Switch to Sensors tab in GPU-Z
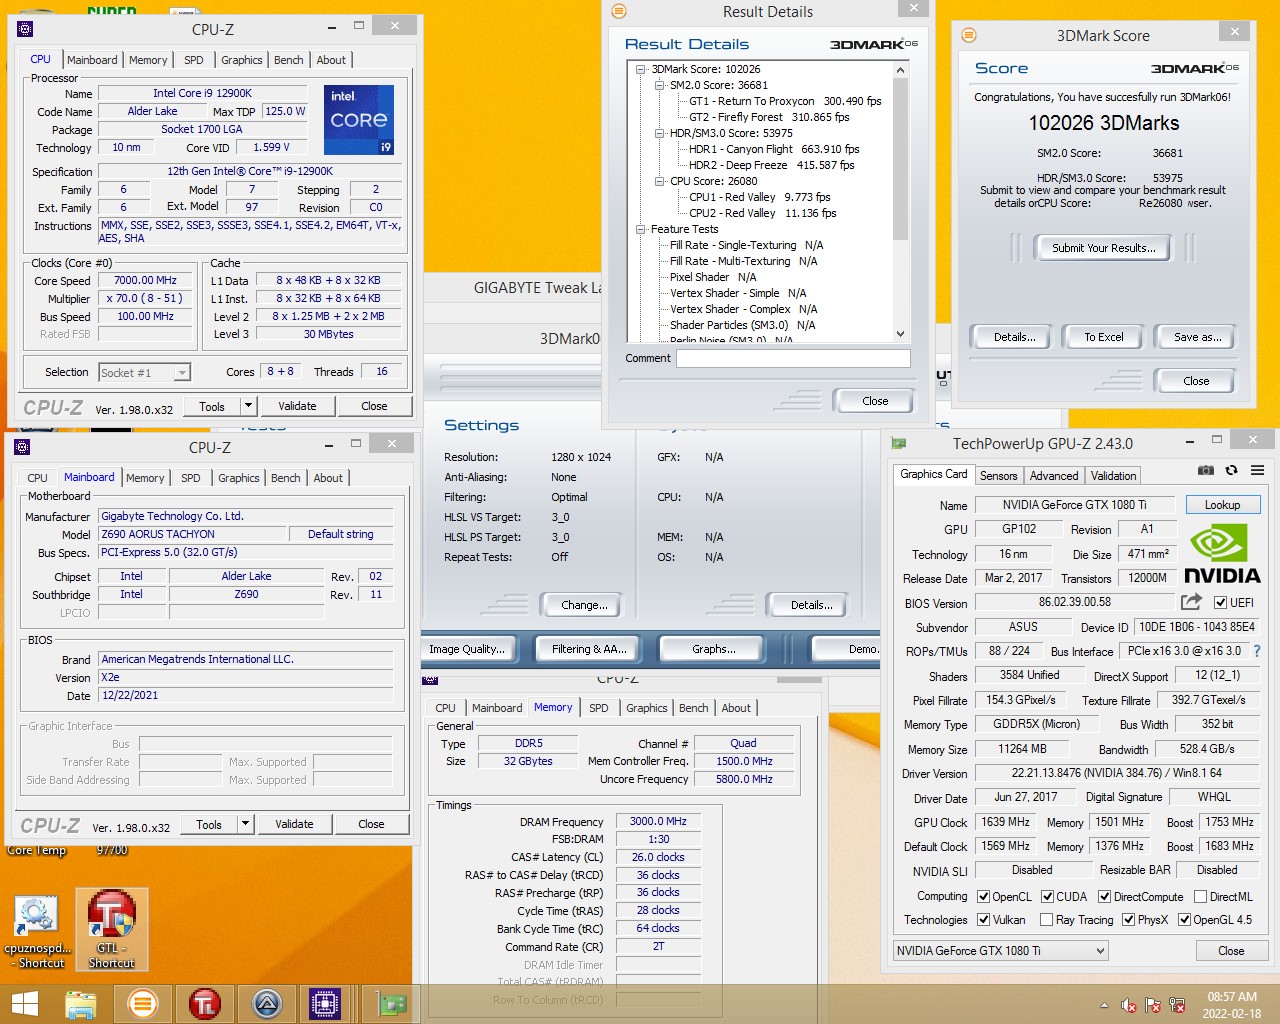1280x1024 pixels. [998, 476]
